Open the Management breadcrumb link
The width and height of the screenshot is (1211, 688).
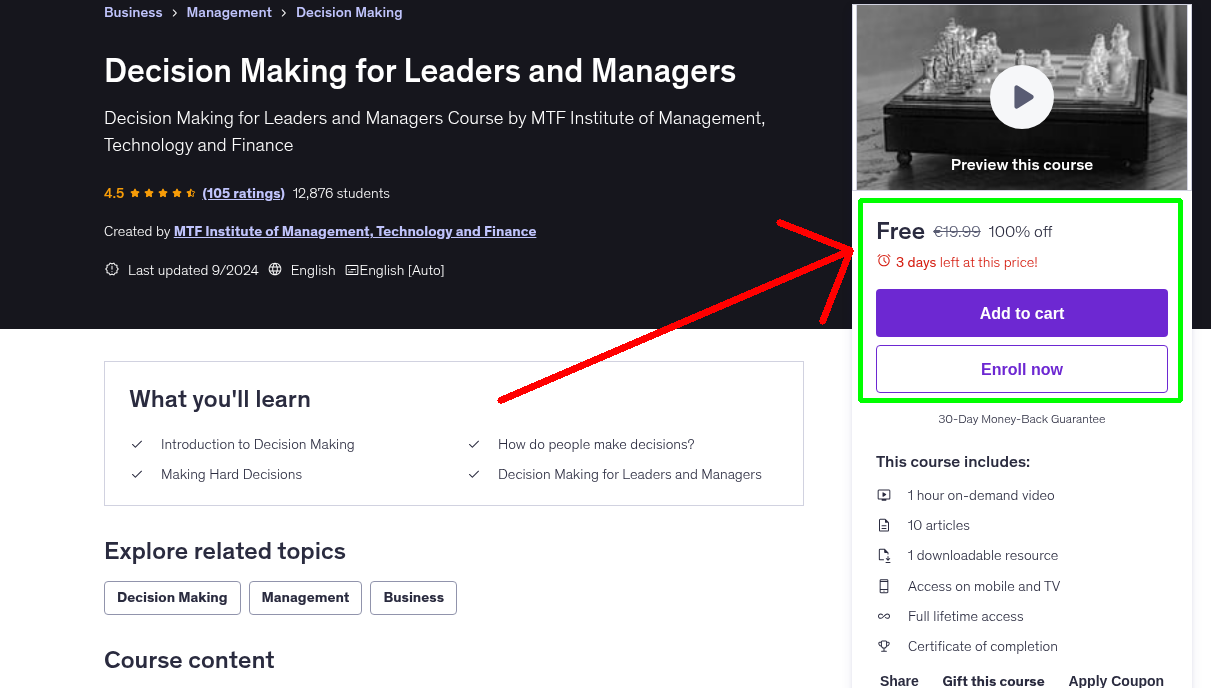pyautogui.click(x=229, y=12)
